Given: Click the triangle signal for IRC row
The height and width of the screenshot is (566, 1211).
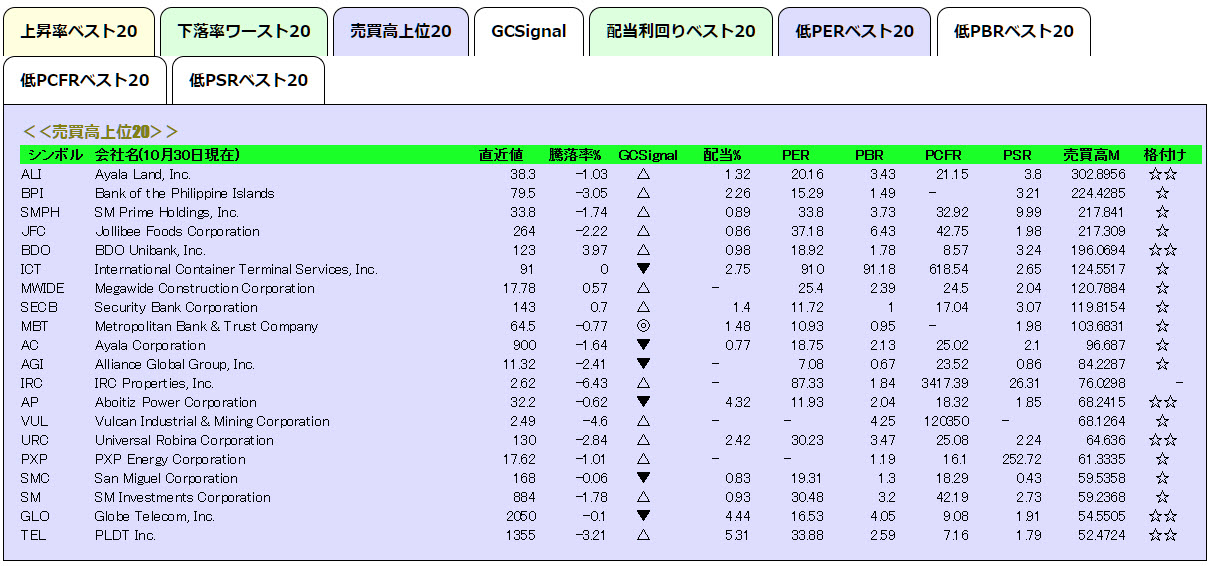Looking at the screenshot, I should point(643,383).
